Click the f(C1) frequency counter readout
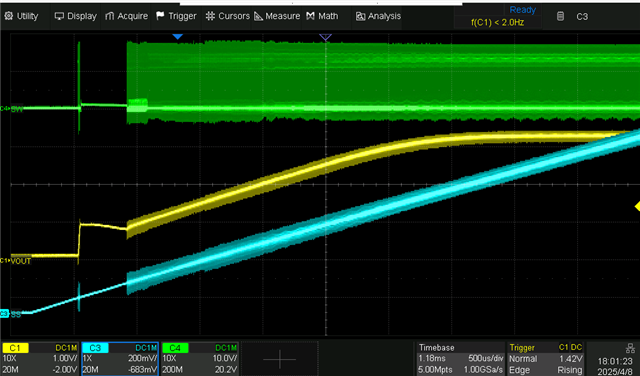The height and width of the screenshot is (376, 640). [x=498, y=23]
